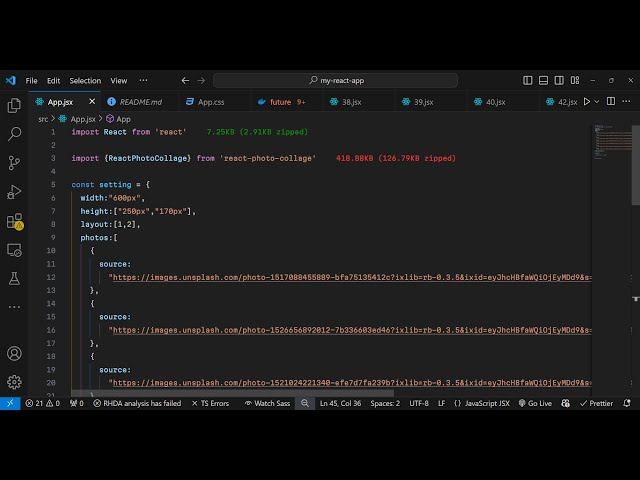Screen dimensions: 640x480
Task: Open the Explorer panel icon
Action: click(14, 105)
